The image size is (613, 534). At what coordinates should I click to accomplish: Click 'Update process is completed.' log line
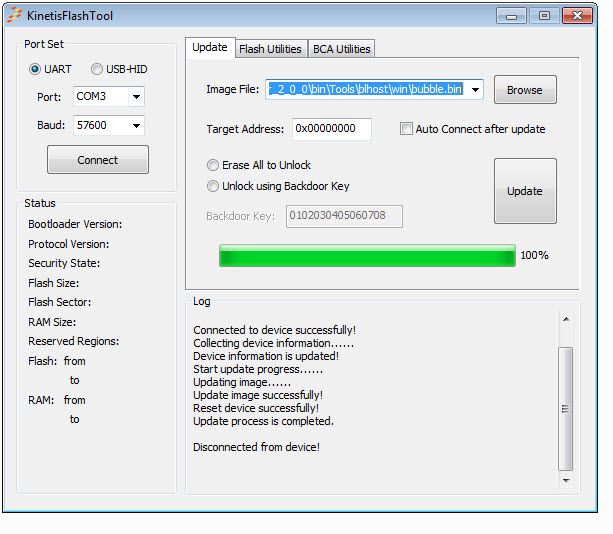point(263,421)
